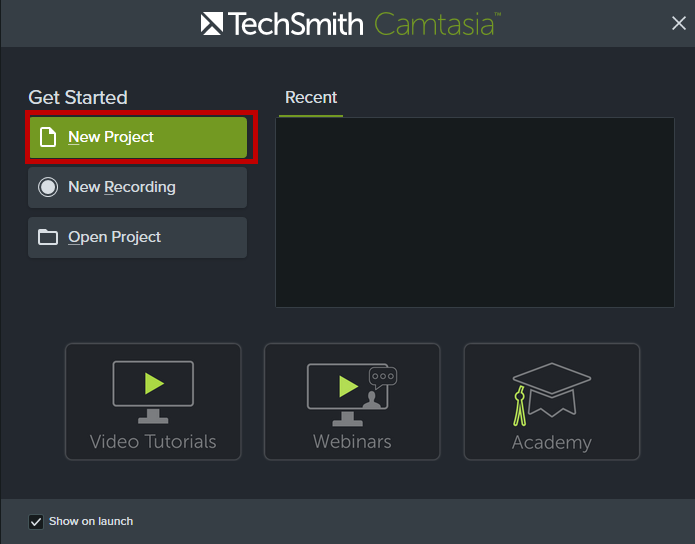Screen dimensions: 695x544
Task: Open the Video Tutorials card
Action: [153, 401]
